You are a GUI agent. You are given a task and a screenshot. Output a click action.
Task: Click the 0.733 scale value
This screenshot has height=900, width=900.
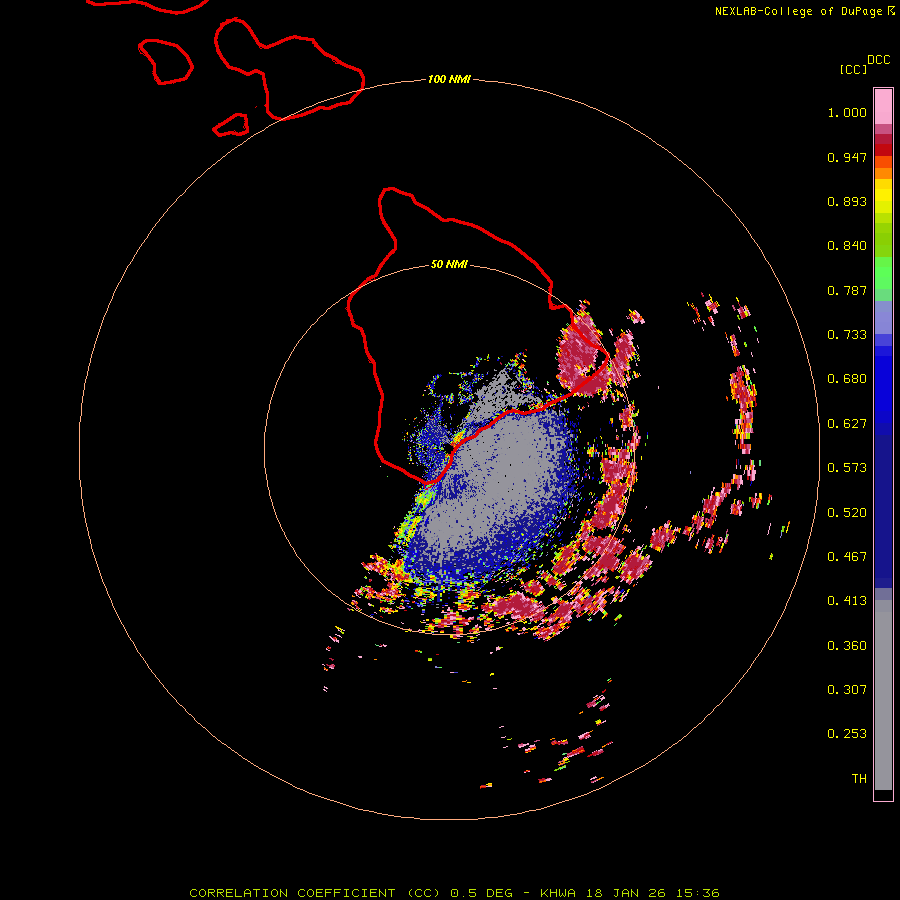pos(847,335)
